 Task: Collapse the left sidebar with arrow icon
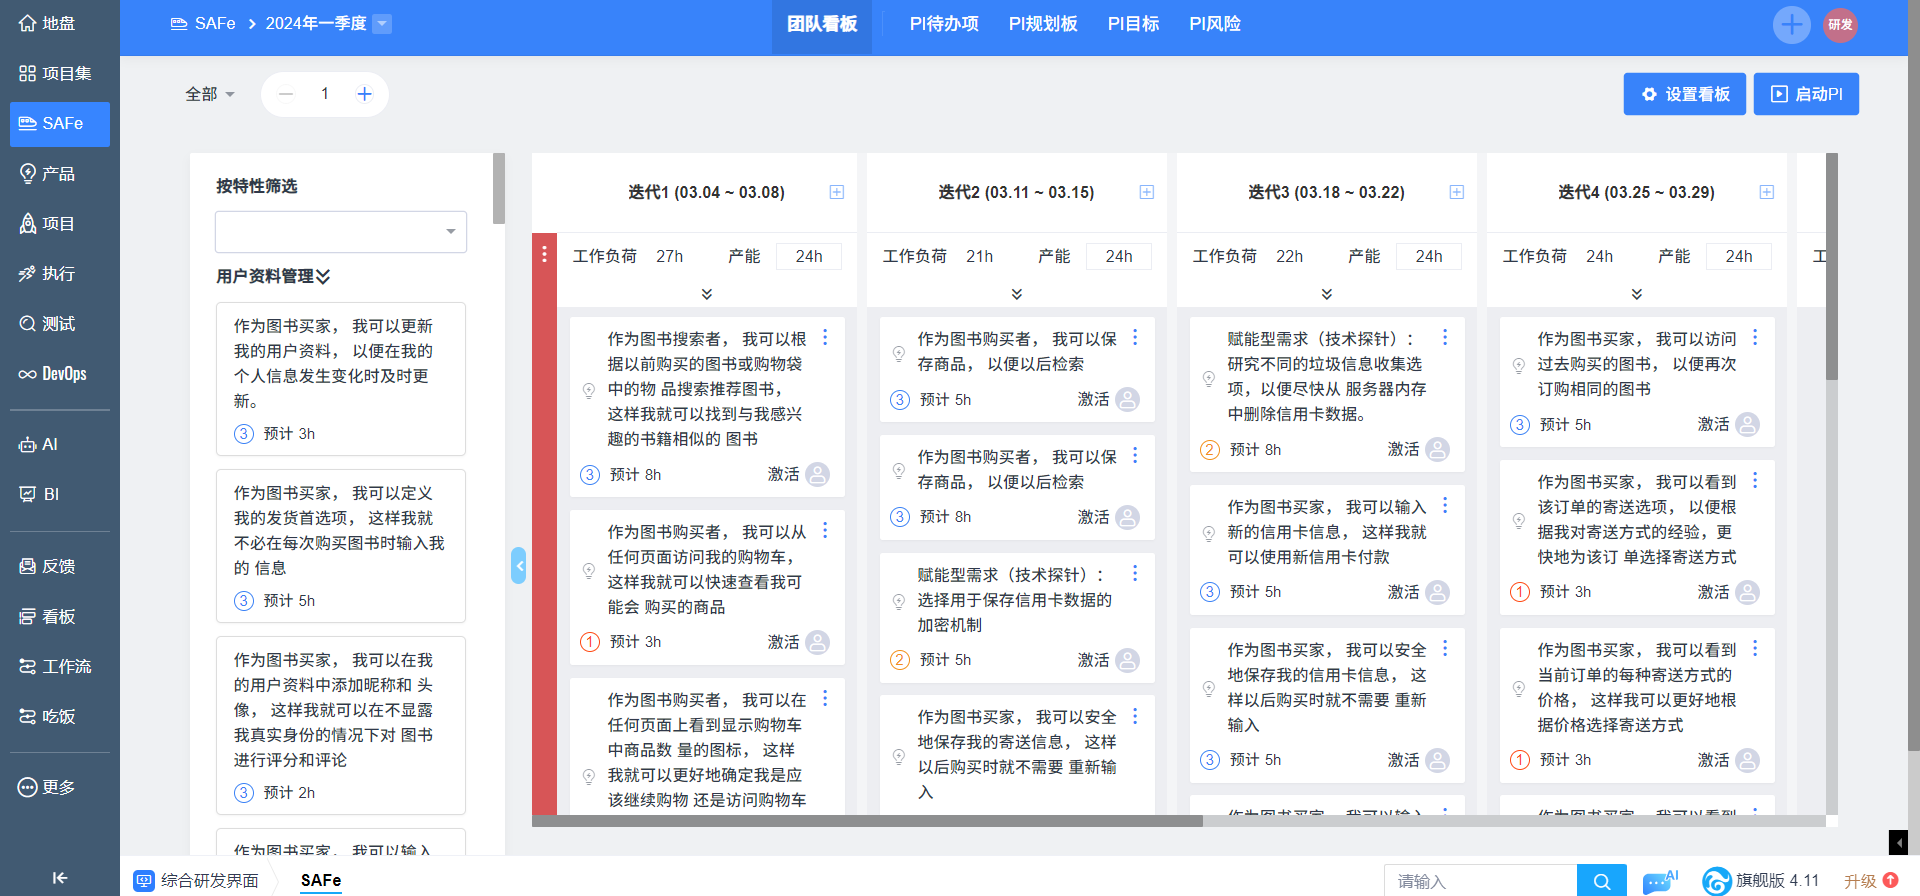coord(59,878)
